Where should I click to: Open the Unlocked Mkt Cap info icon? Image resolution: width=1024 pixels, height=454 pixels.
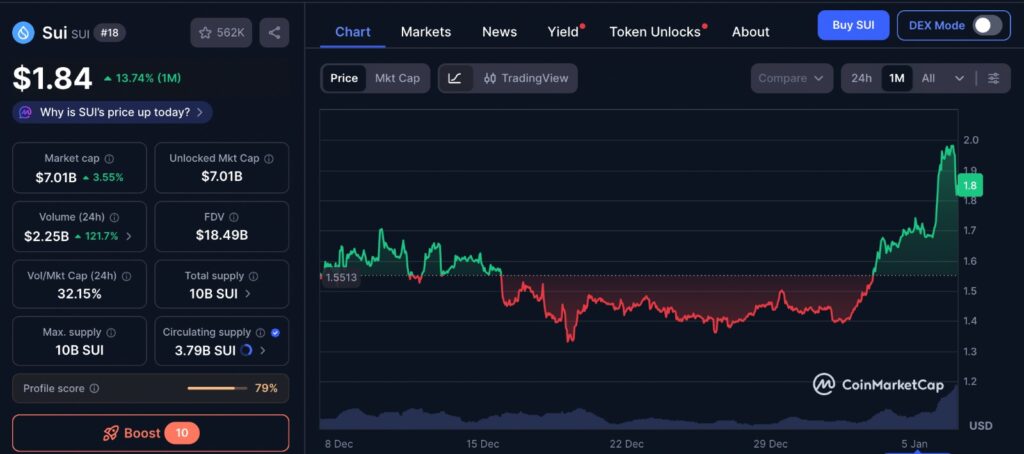point(269,159)
